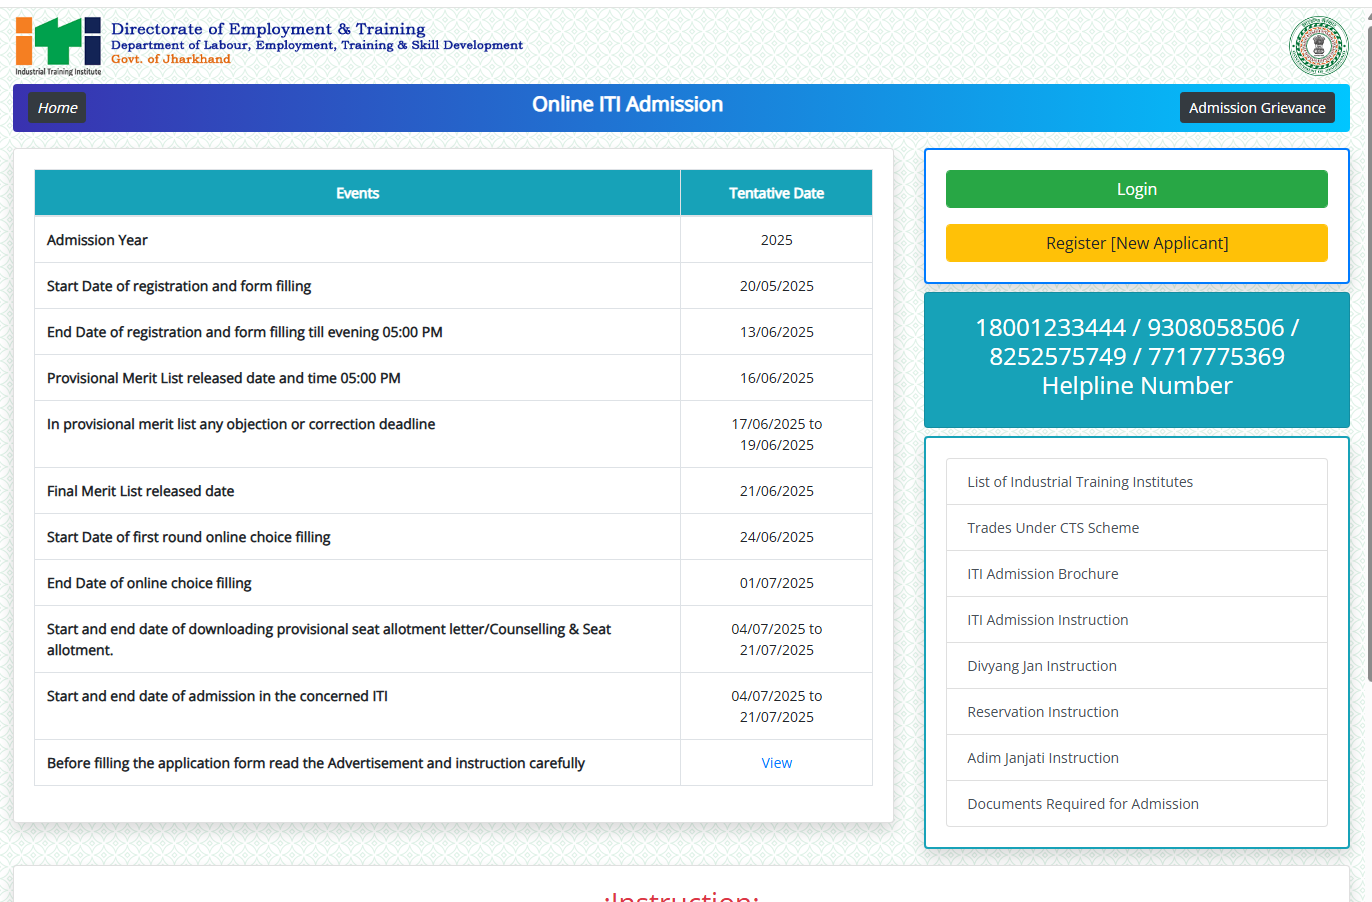
Task: Open Divyang Jan Instruction link
Action: [x=1041, y=666]
